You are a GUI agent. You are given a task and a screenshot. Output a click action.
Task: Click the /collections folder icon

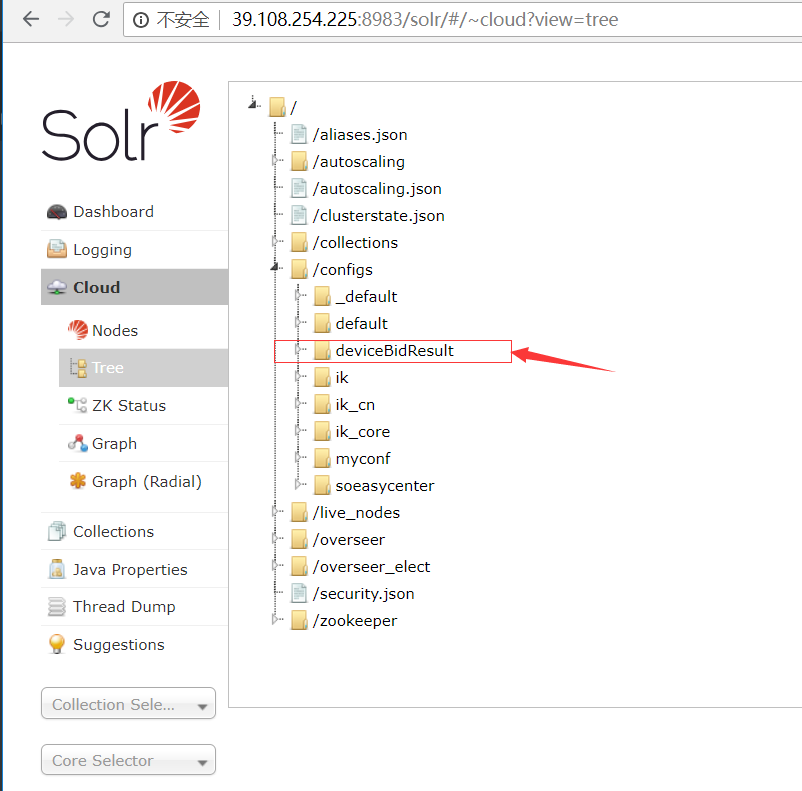point(299,242)
